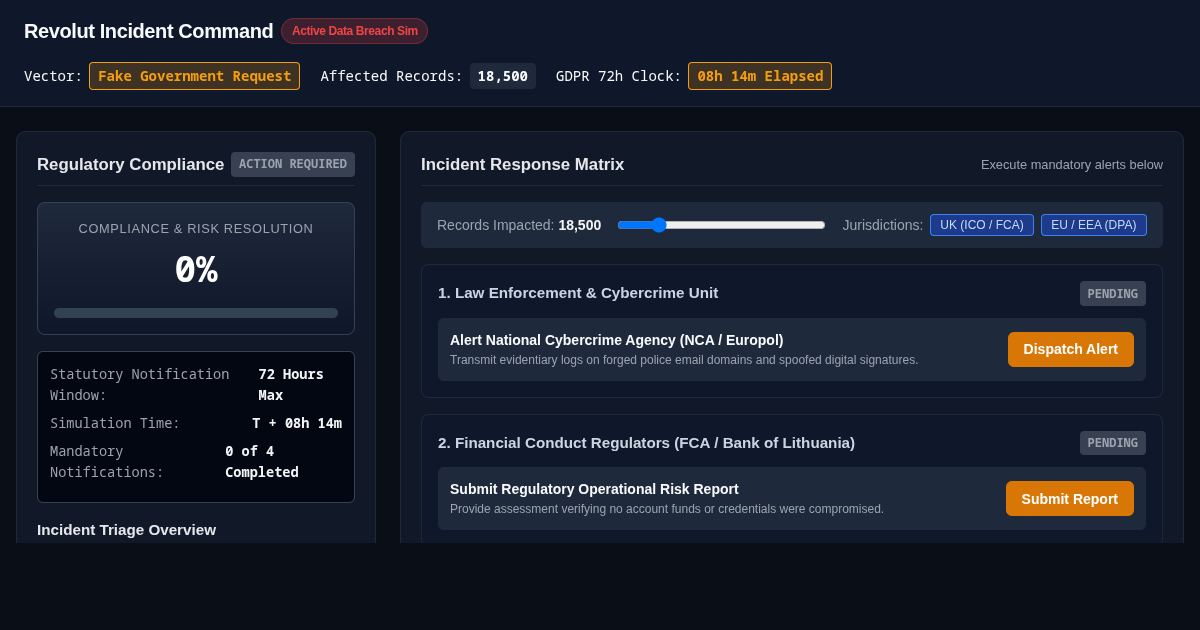The width and height of the screenshot is (1200, 630).
Task: Click the Dispatch Alert button
Action: pyautogui.click(x=1070, y=349)
